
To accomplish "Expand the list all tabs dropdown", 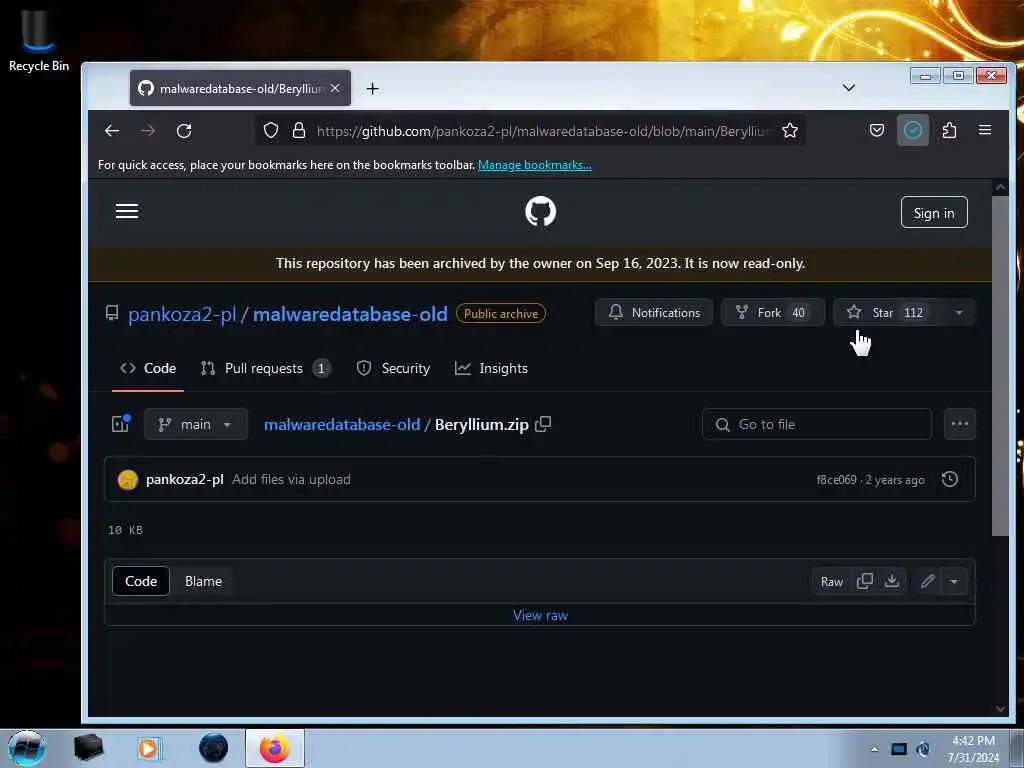I will tap(848, 88).
